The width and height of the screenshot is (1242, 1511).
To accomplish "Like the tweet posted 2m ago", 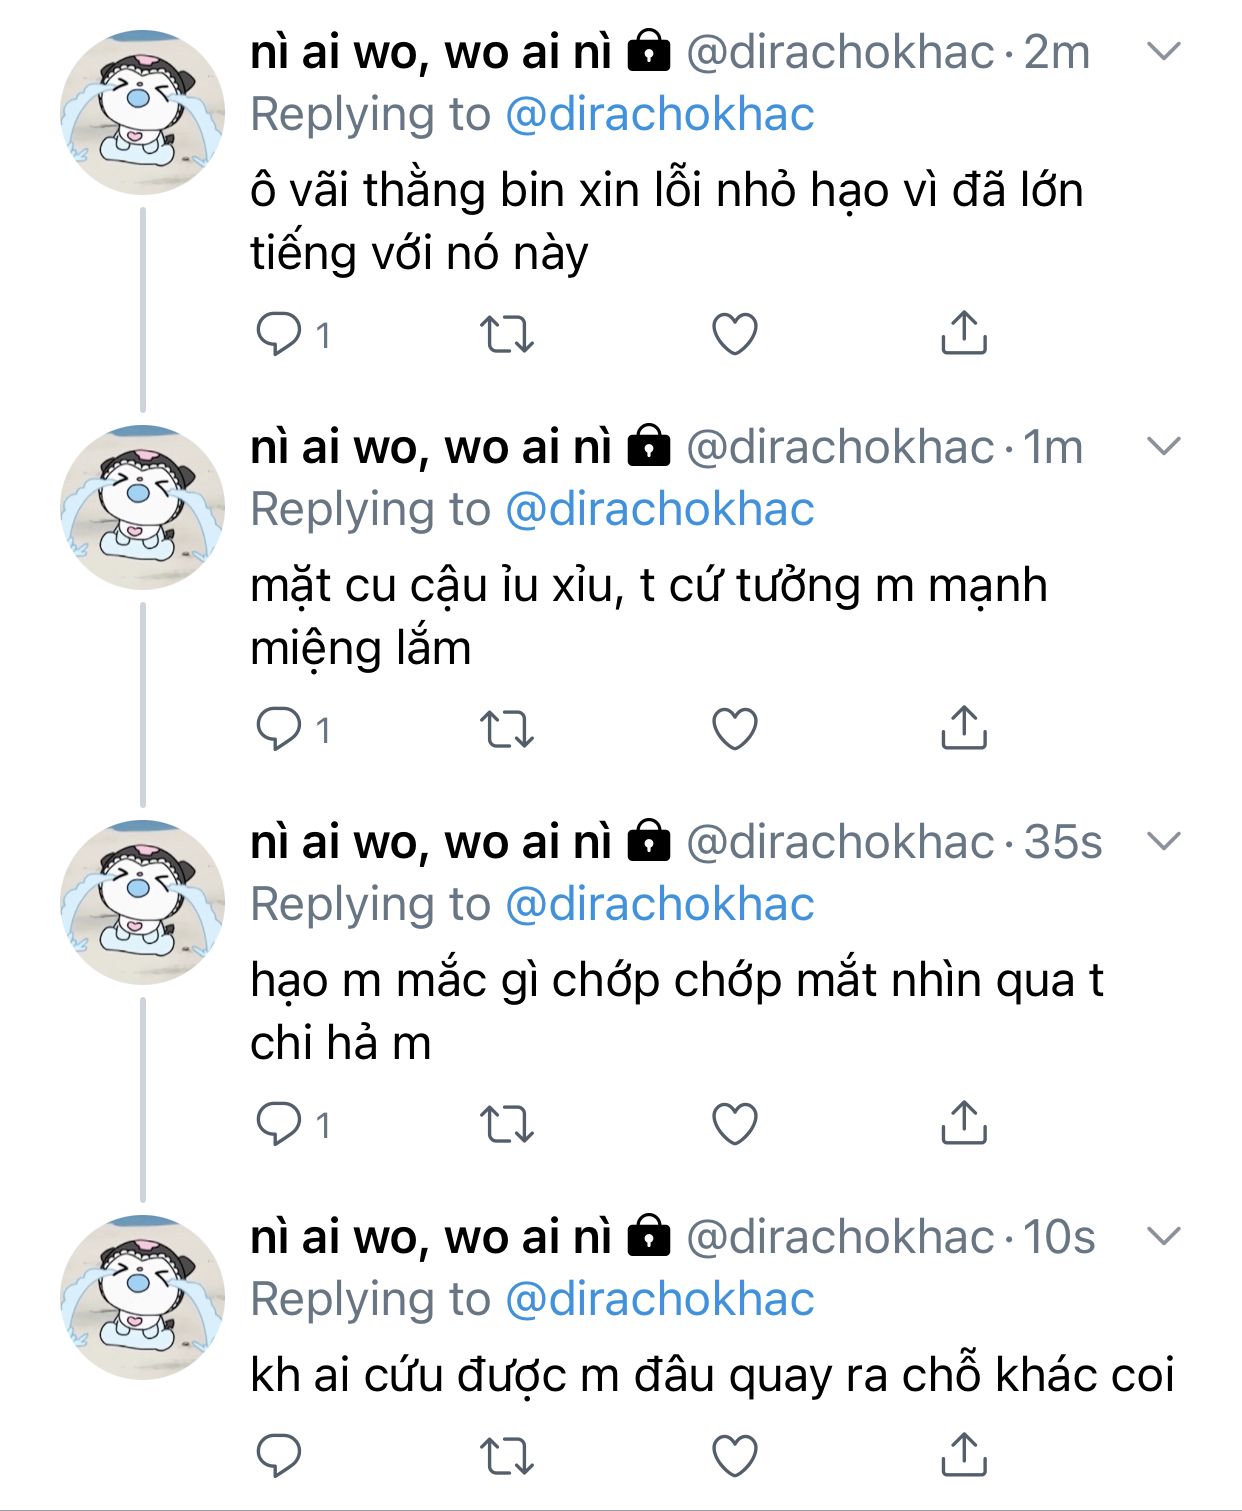I will [x=734, y=334].
